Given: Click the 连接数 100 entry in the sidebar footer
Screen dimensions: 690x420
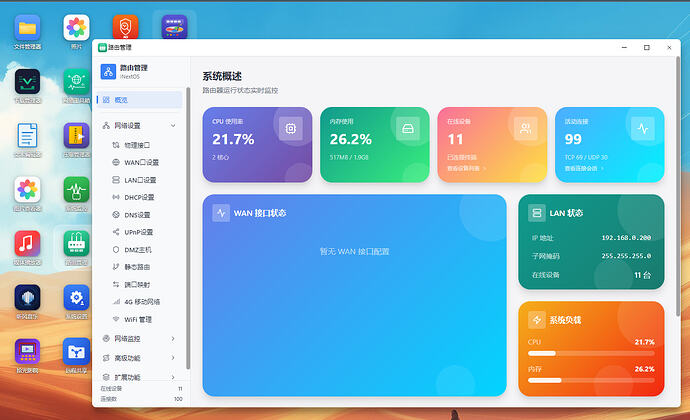Looking at the screenshot, I should pos(141,399).
